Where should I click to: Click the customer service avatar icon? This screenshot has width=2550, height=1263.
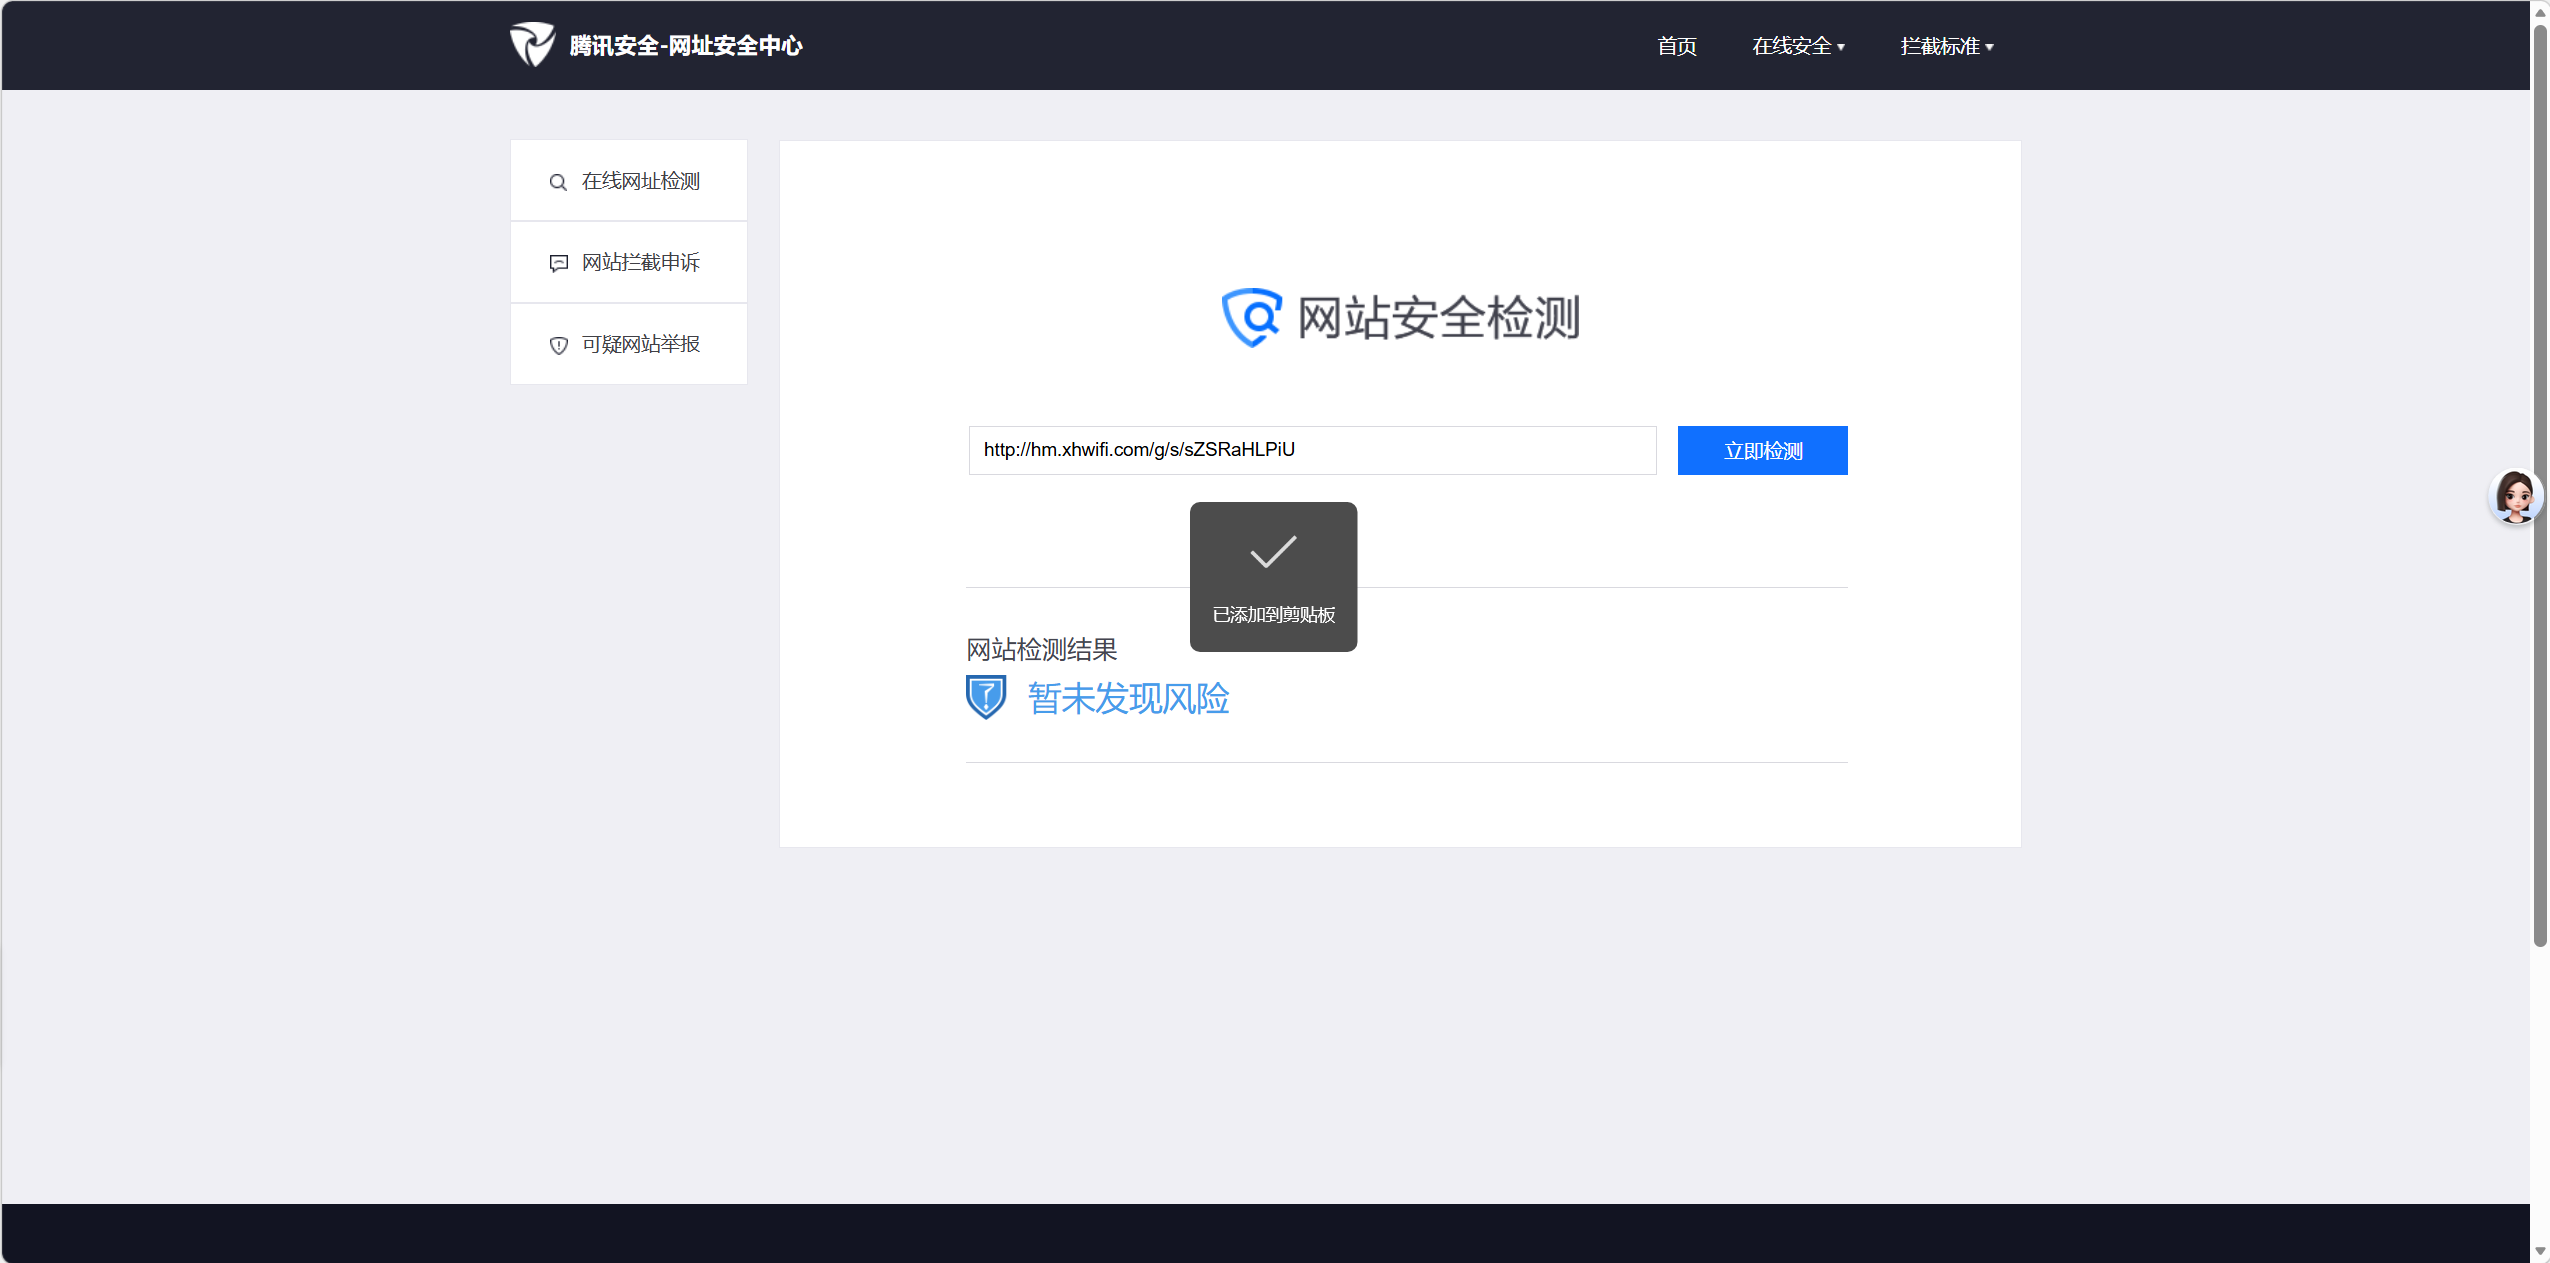click(x=2514, y=496)
